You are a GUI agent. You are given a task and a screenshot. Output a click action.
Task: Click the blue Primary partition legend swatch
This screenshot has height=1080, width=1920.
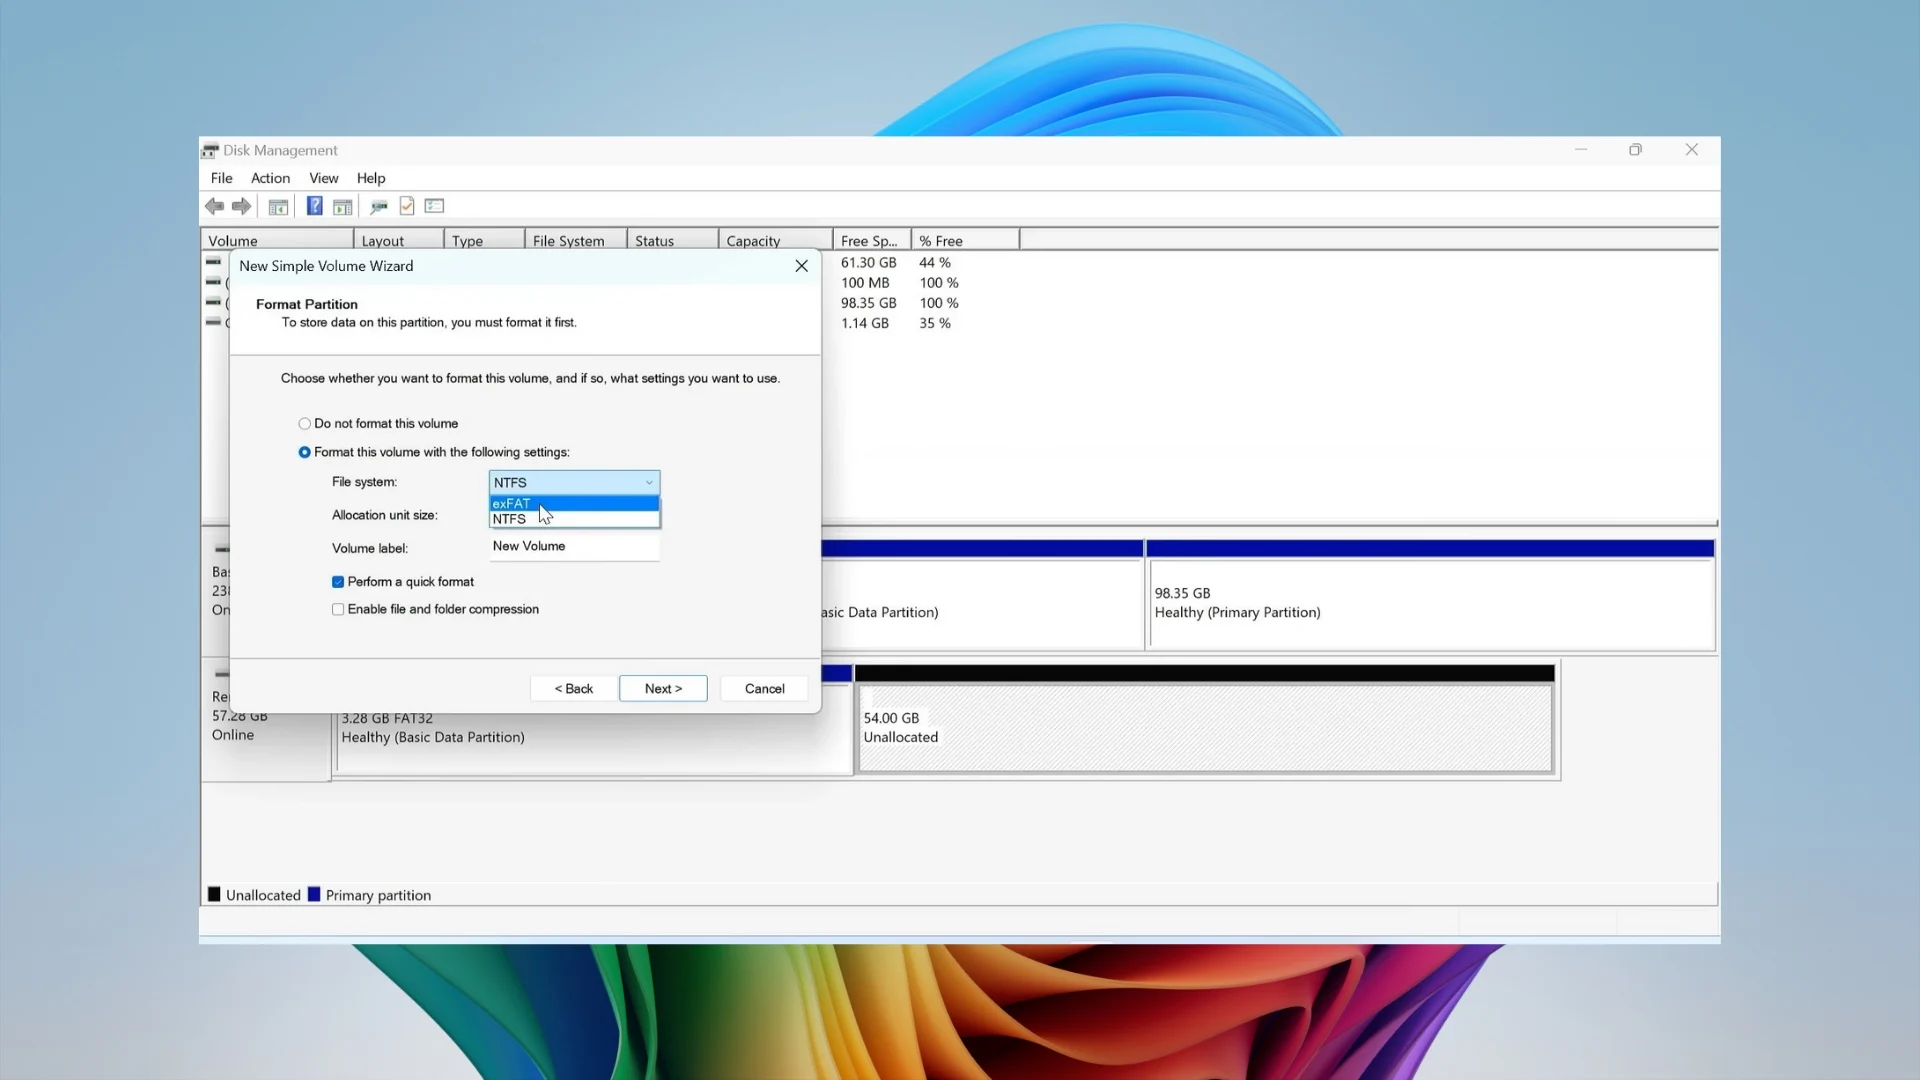(x=314, y=894)
